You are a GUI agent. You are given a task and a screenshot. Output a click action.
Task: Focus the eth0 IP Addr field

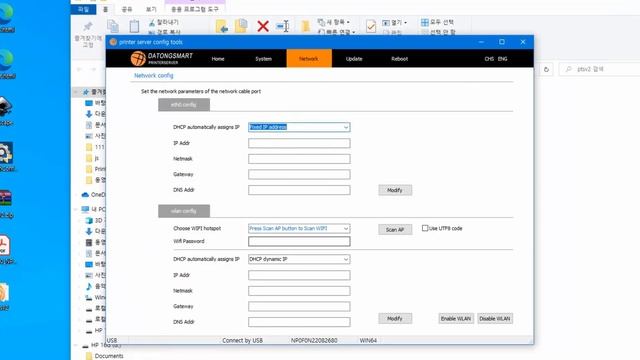tap(299, 143)
